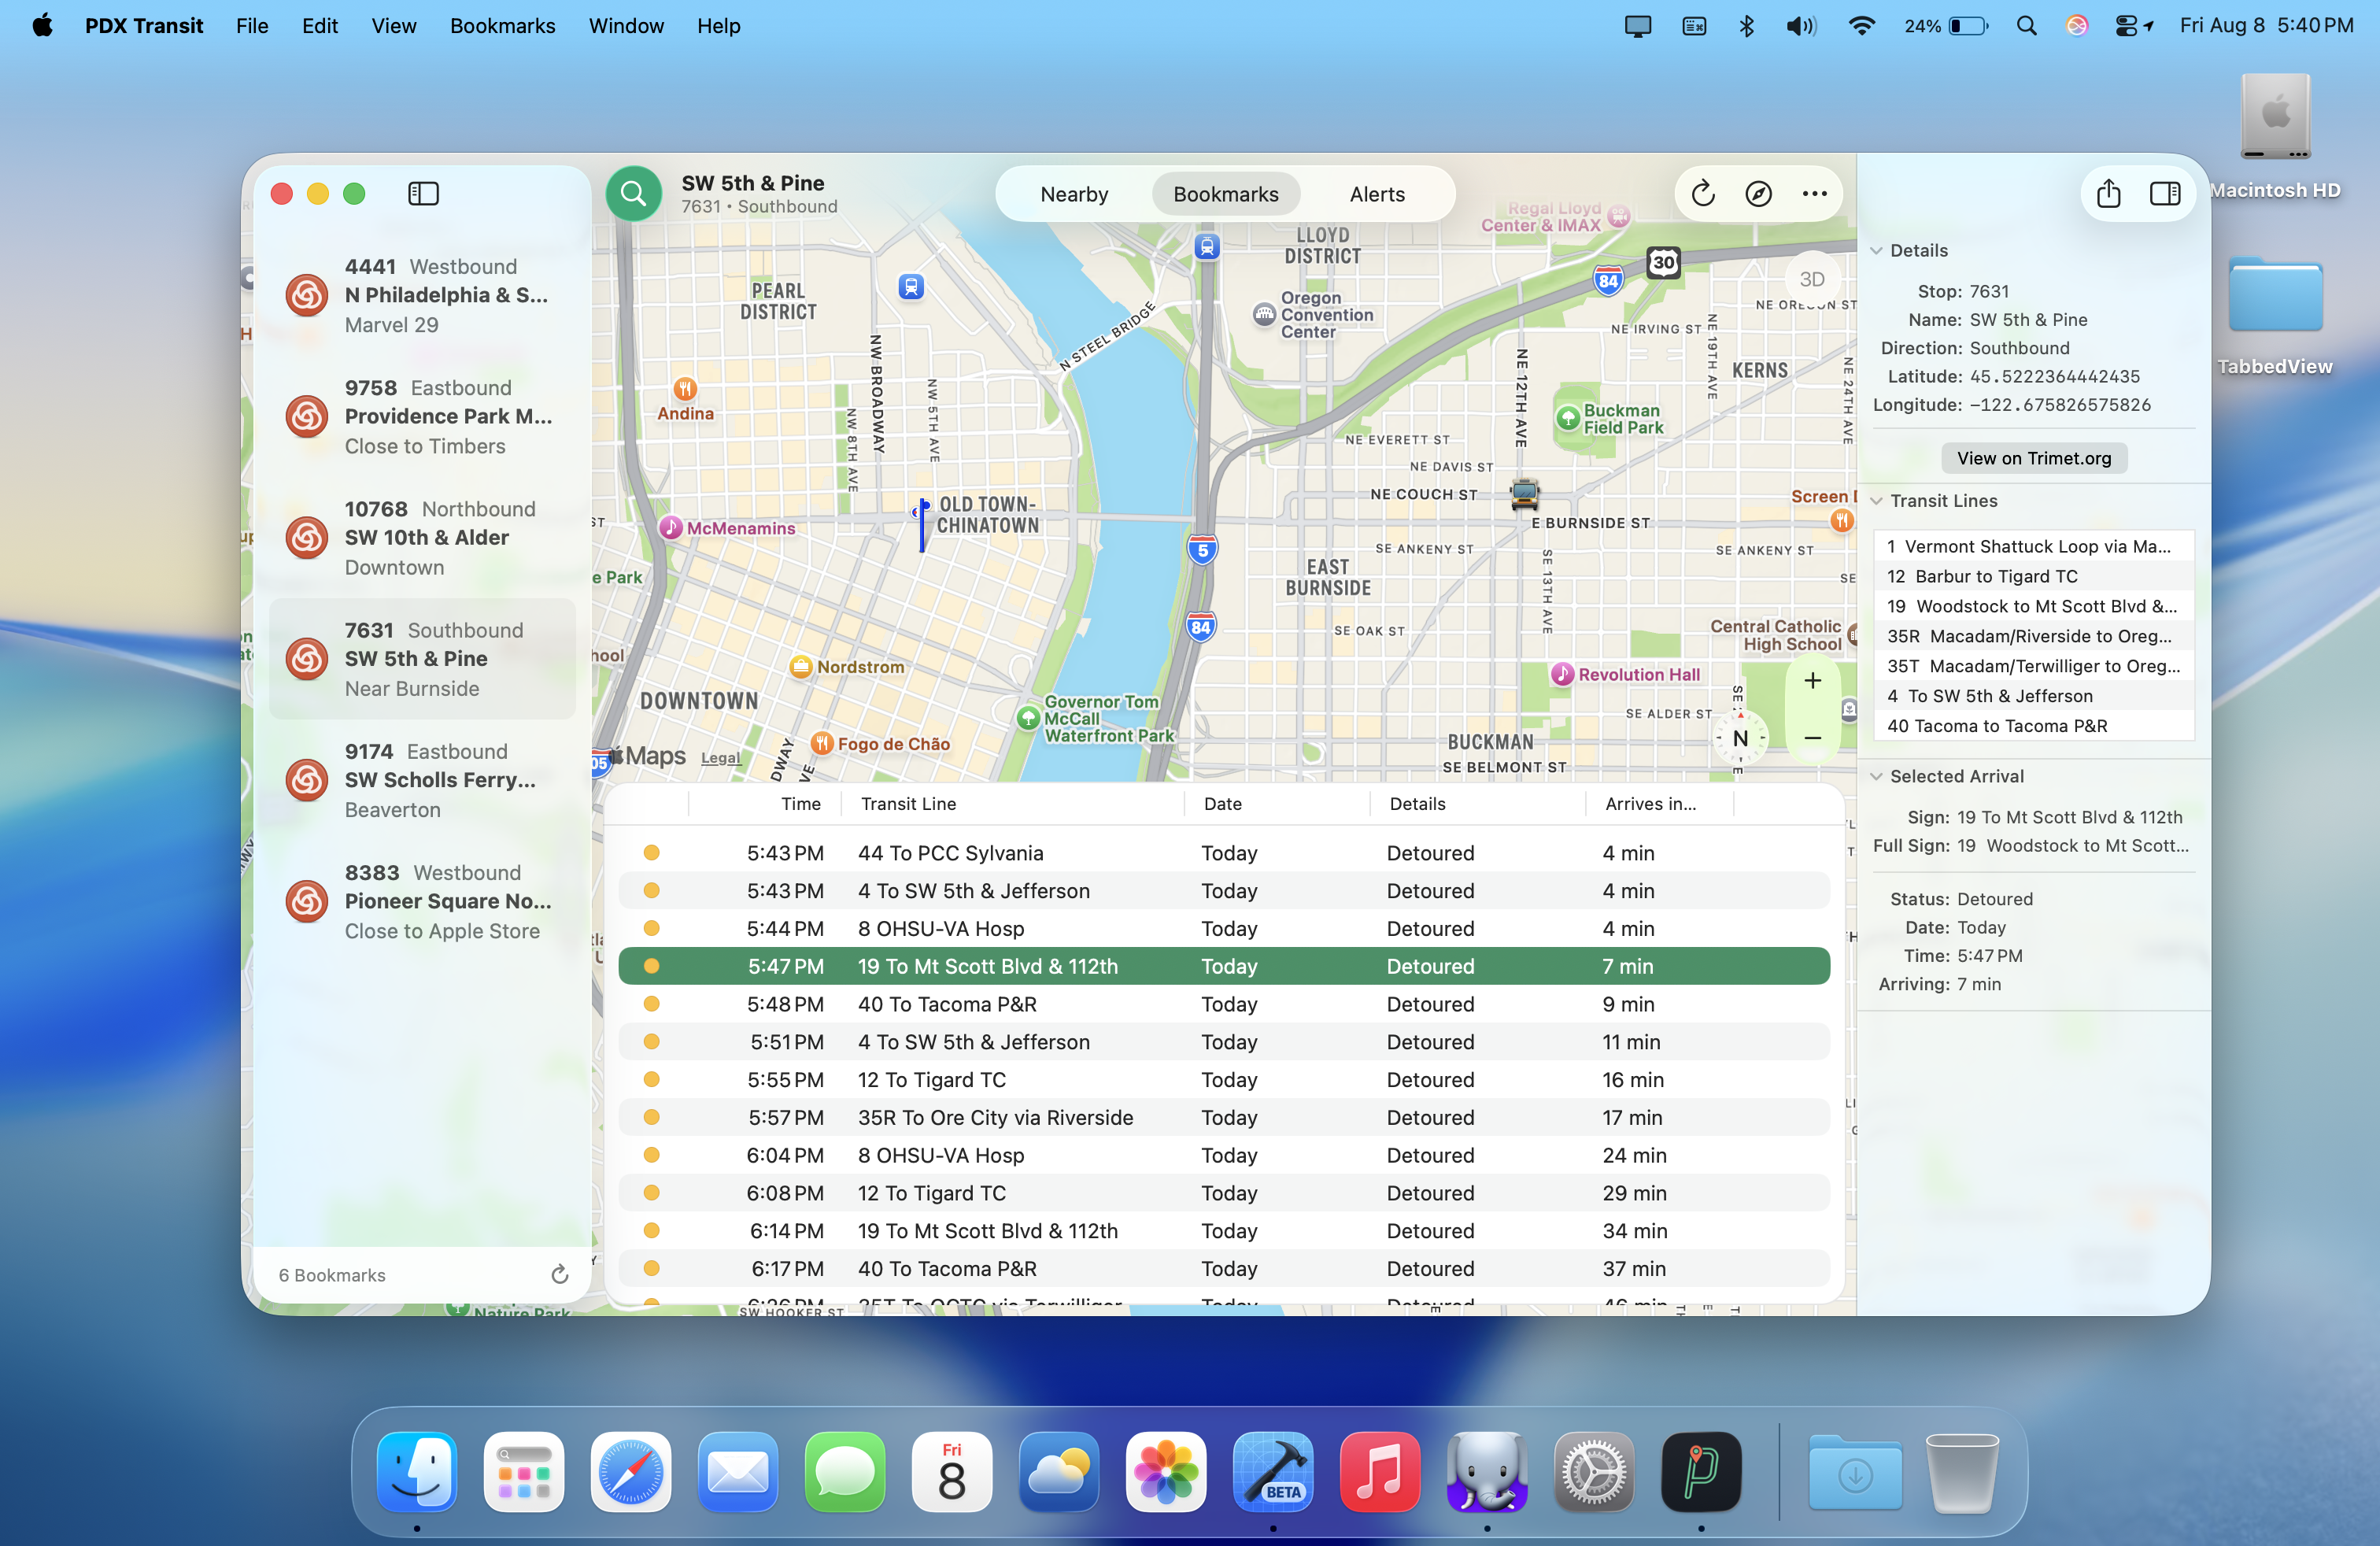The image size is (2380, 1546).
Task: Click the map compass N indicator
Action: click(x=1740, y=738)
